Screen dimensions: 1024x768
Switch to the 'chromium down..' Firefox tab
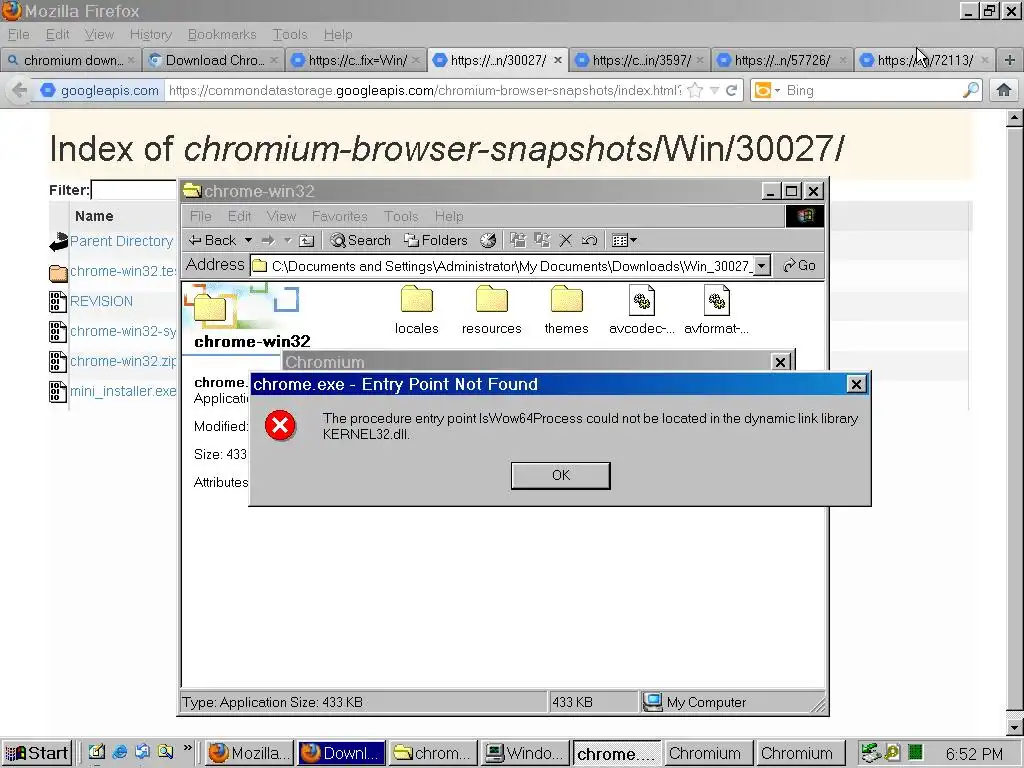coord(71,60)
